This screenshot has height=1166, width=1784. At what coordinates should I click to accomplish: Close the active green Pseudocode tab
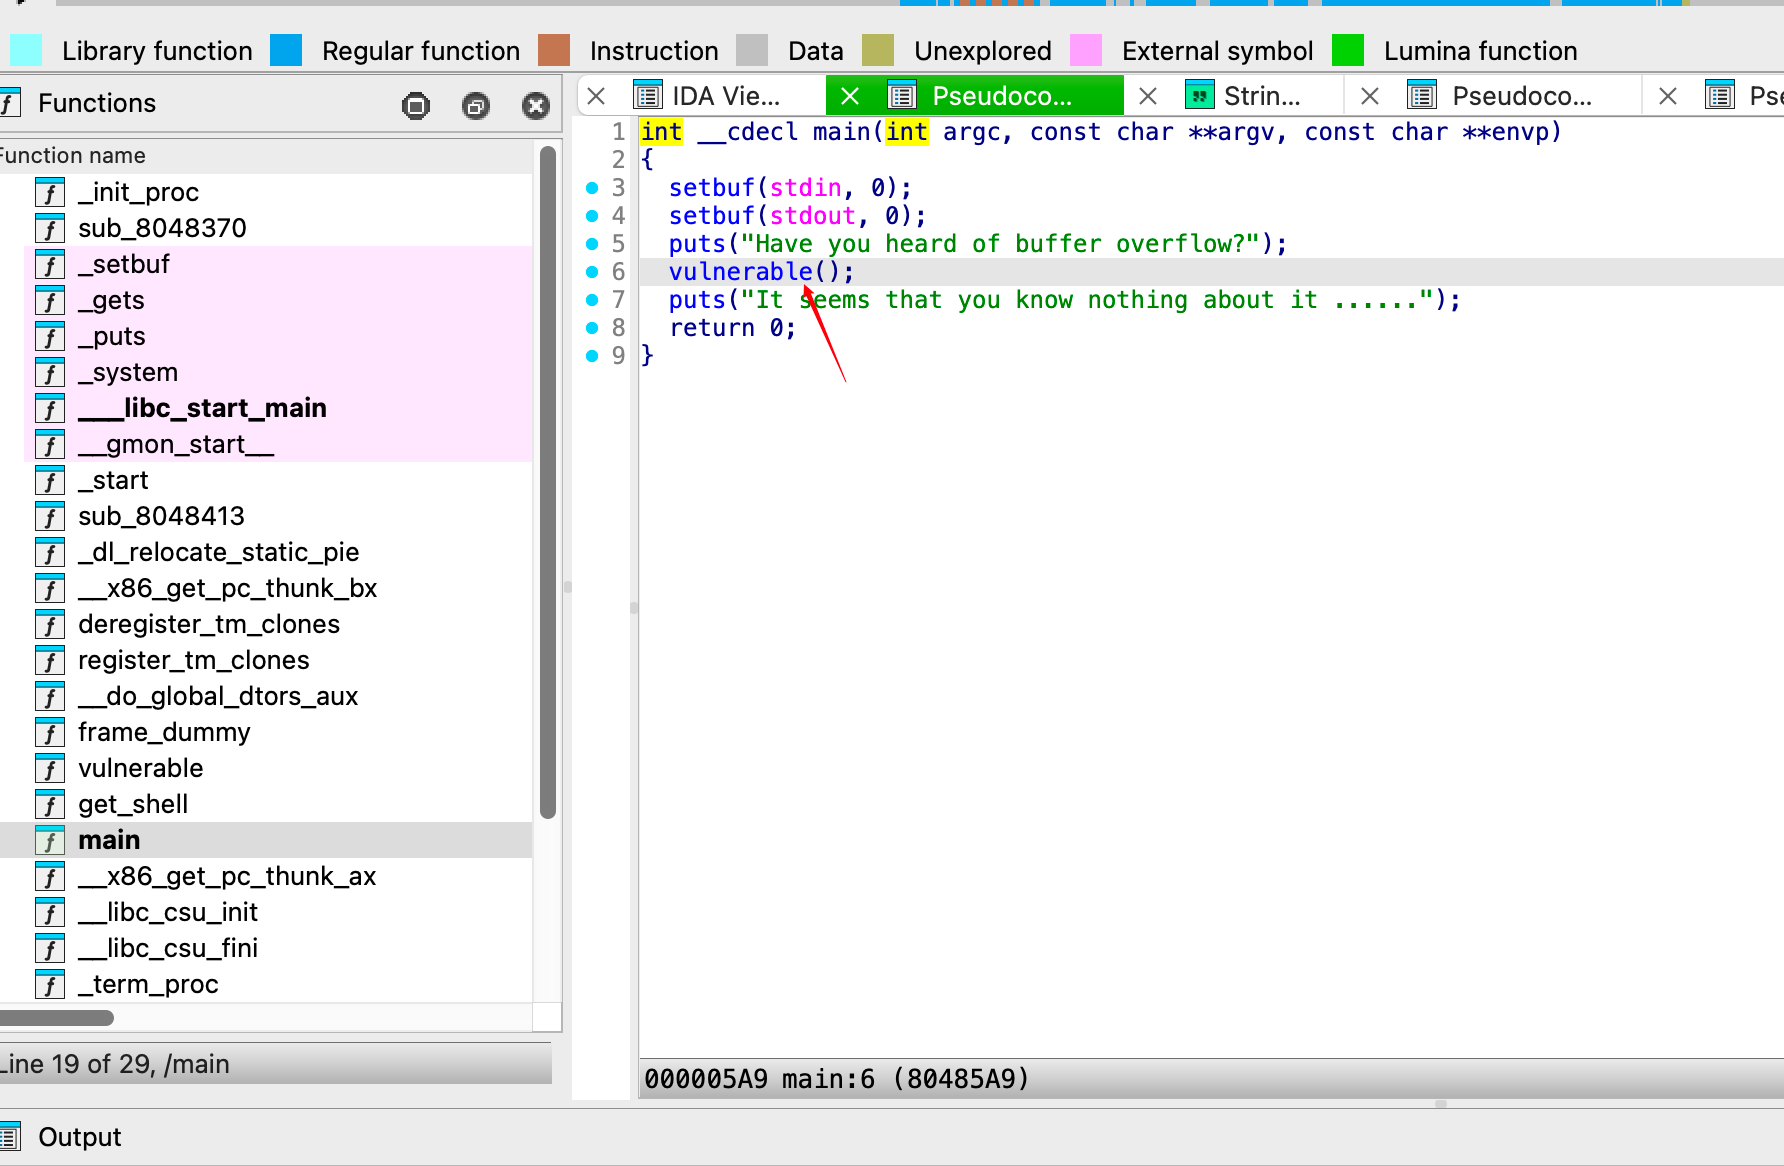[x=850, y=96]
